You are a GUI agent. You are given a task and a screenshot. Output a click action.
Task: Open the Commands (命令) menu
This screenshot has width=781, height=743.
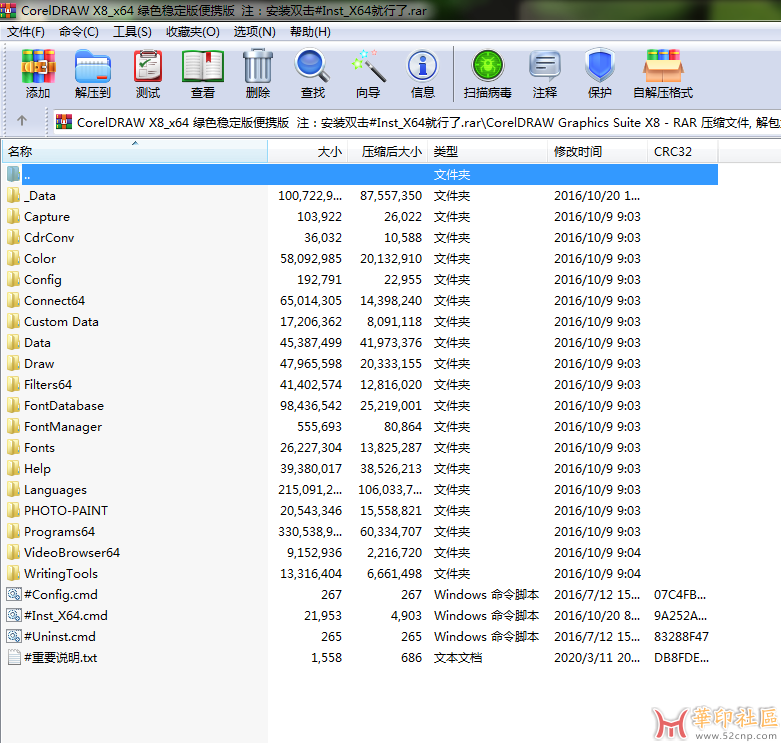[x=79, y=32]
